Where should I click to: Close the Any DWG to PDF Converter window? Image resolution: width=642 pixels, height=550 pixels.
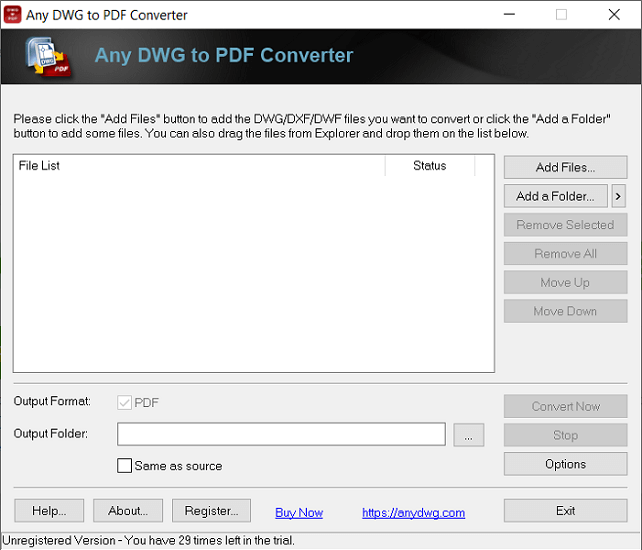pos(614,15)
